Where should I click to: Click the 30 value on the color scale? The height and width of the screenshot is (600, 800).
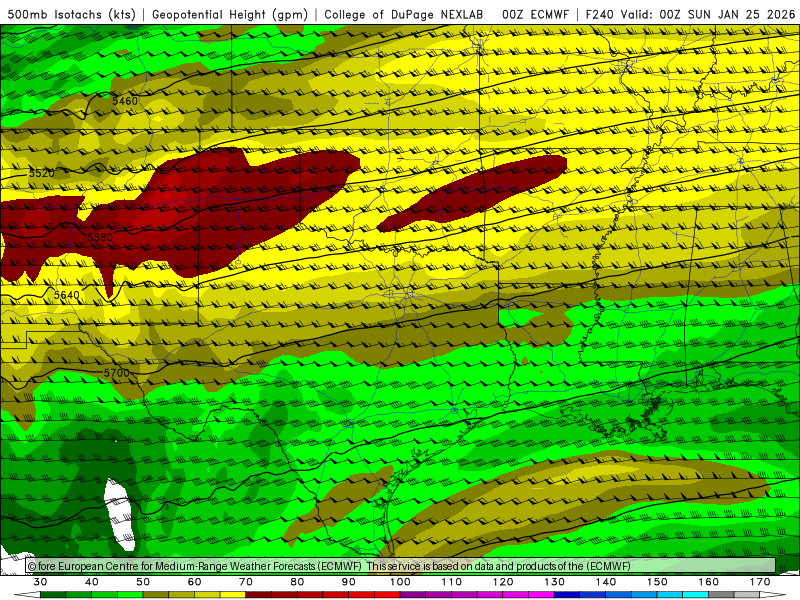(x=40, y=582)
